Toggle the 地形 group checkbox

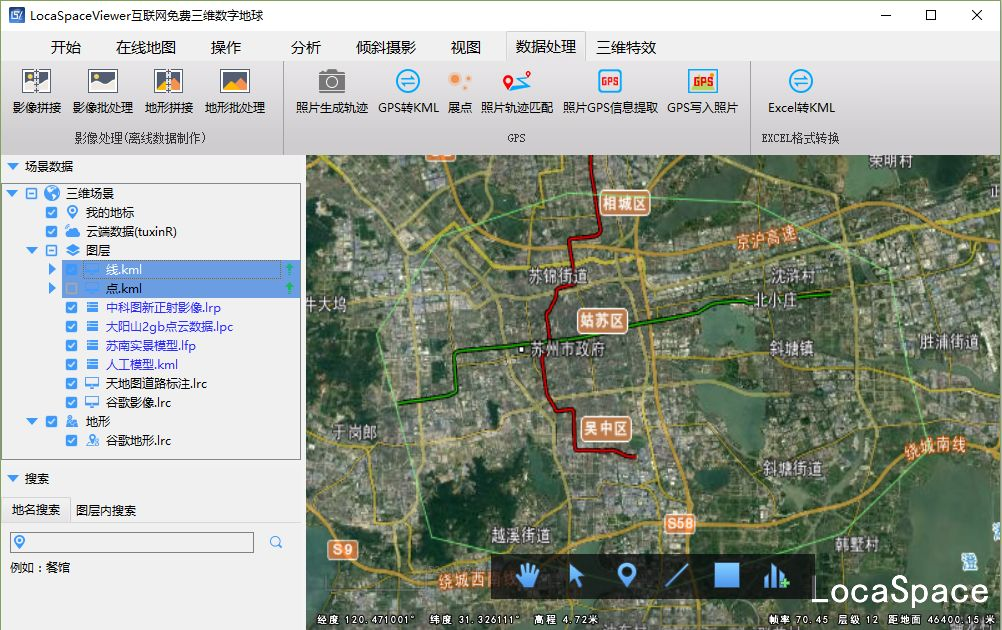click(52, 421)
